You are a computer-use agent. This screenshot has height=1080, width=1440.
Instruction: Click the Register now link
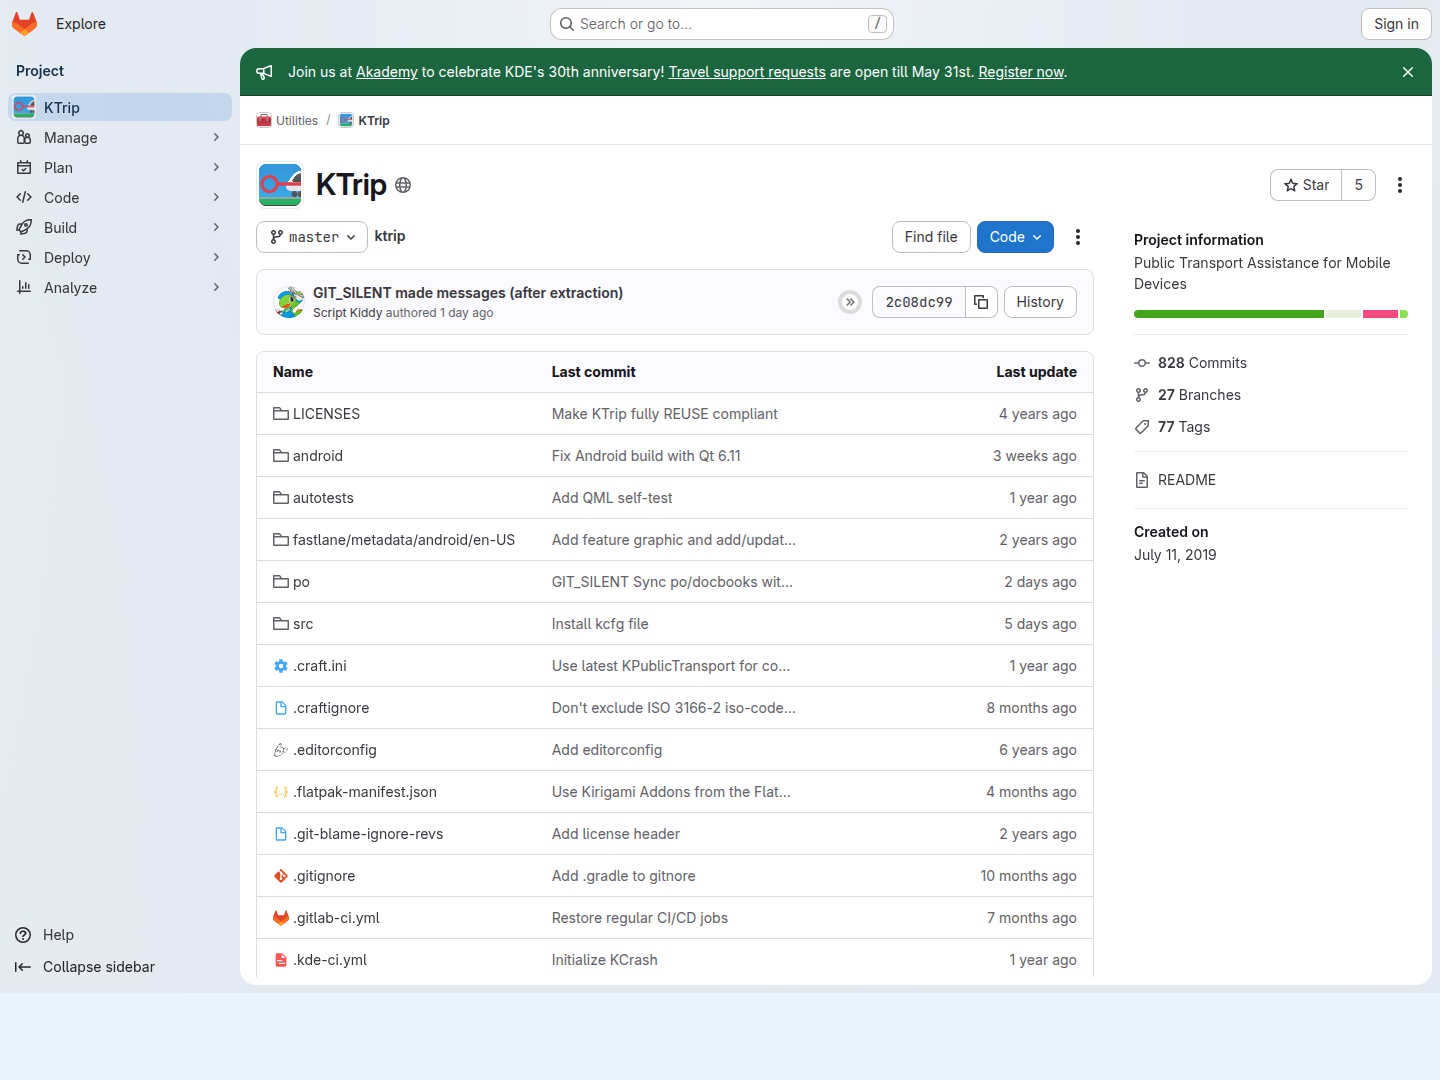[x=1021, y=72]
